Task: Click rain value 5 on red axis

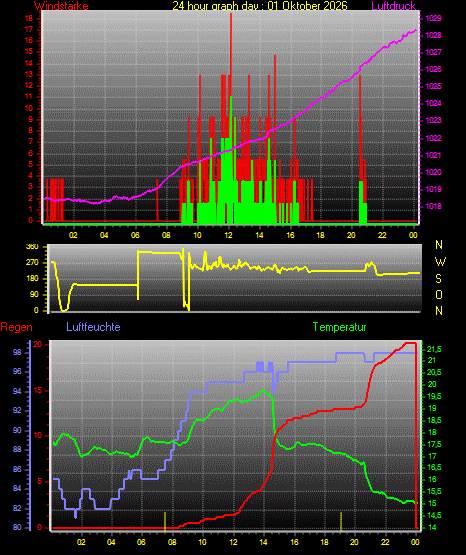Action: (40, 482)
